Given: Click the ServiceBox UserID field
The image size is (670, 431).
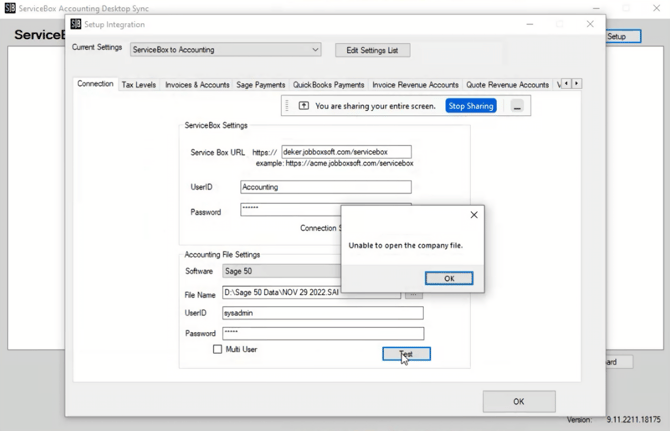Looking at the screenshot, I should coord(326,187).
